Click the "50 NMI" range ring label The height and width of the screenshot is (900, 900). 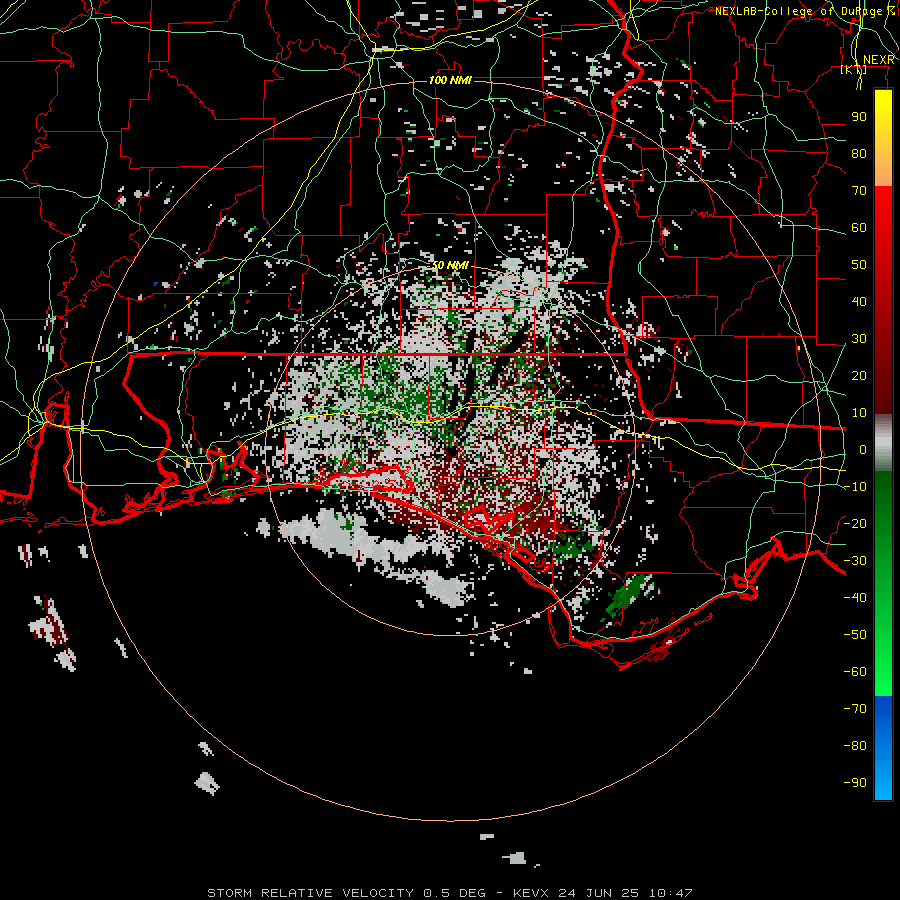[450, 265]
